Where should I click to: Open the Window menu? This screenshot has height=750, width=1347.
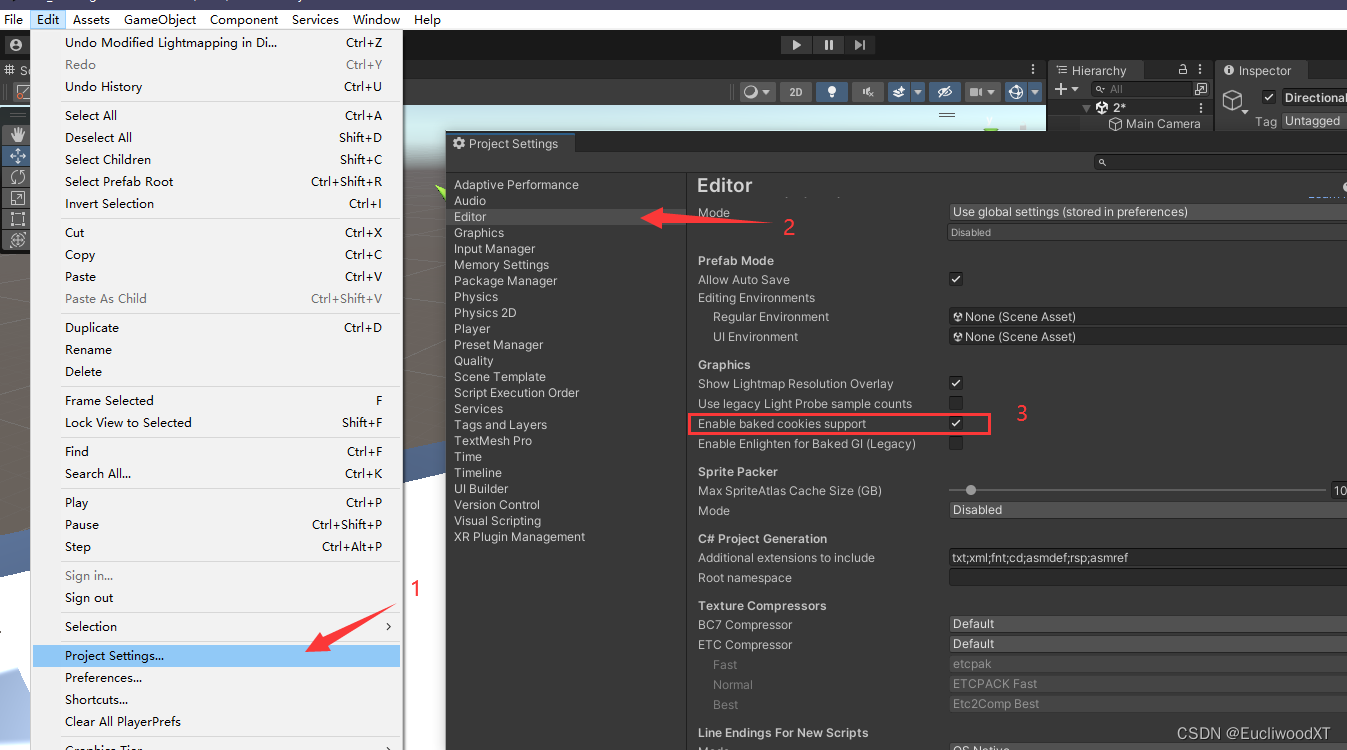(376, 19)
